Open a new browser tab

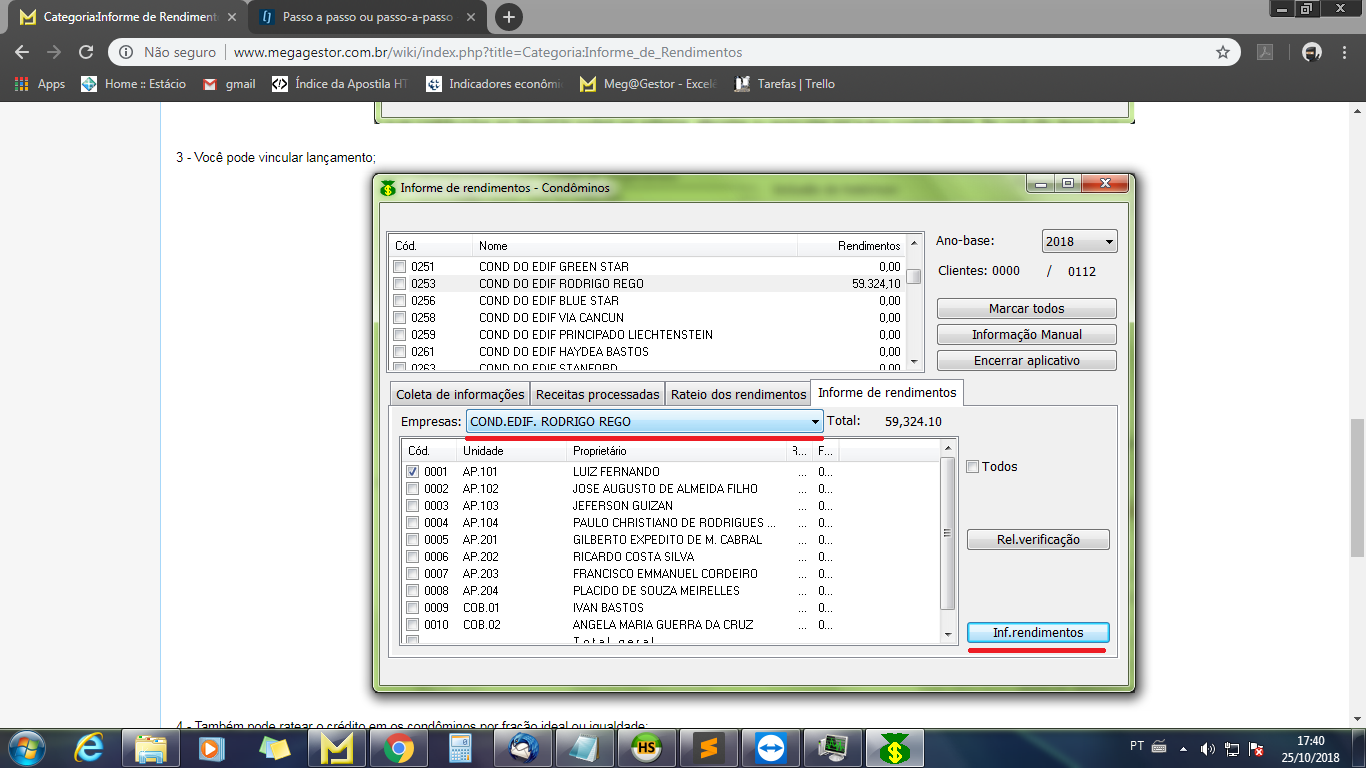pos(509,17)
